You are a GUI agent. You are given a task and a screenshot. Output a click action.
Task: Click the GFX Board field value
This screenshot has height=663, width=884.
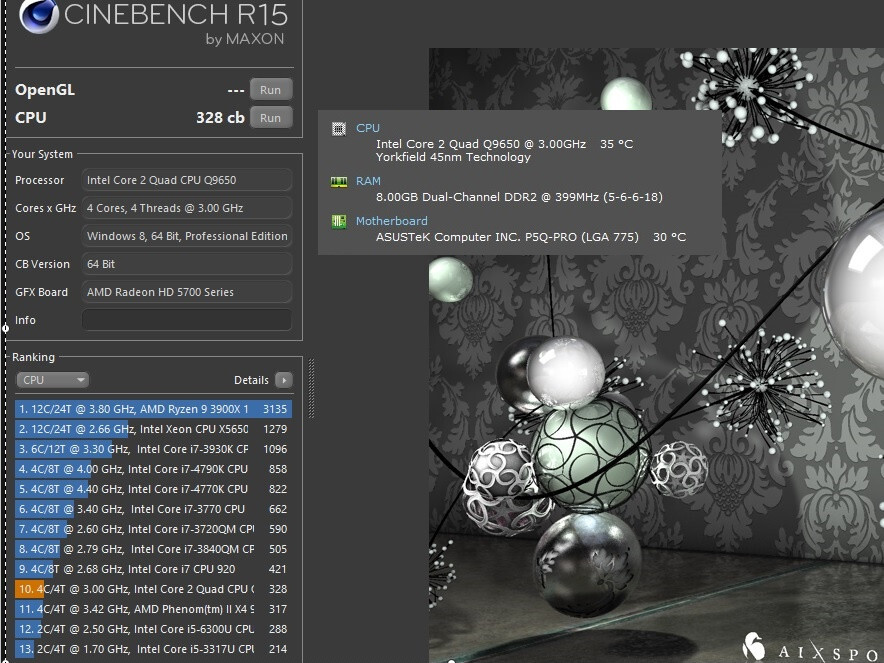pyautogui.click(x=187, y=292)
